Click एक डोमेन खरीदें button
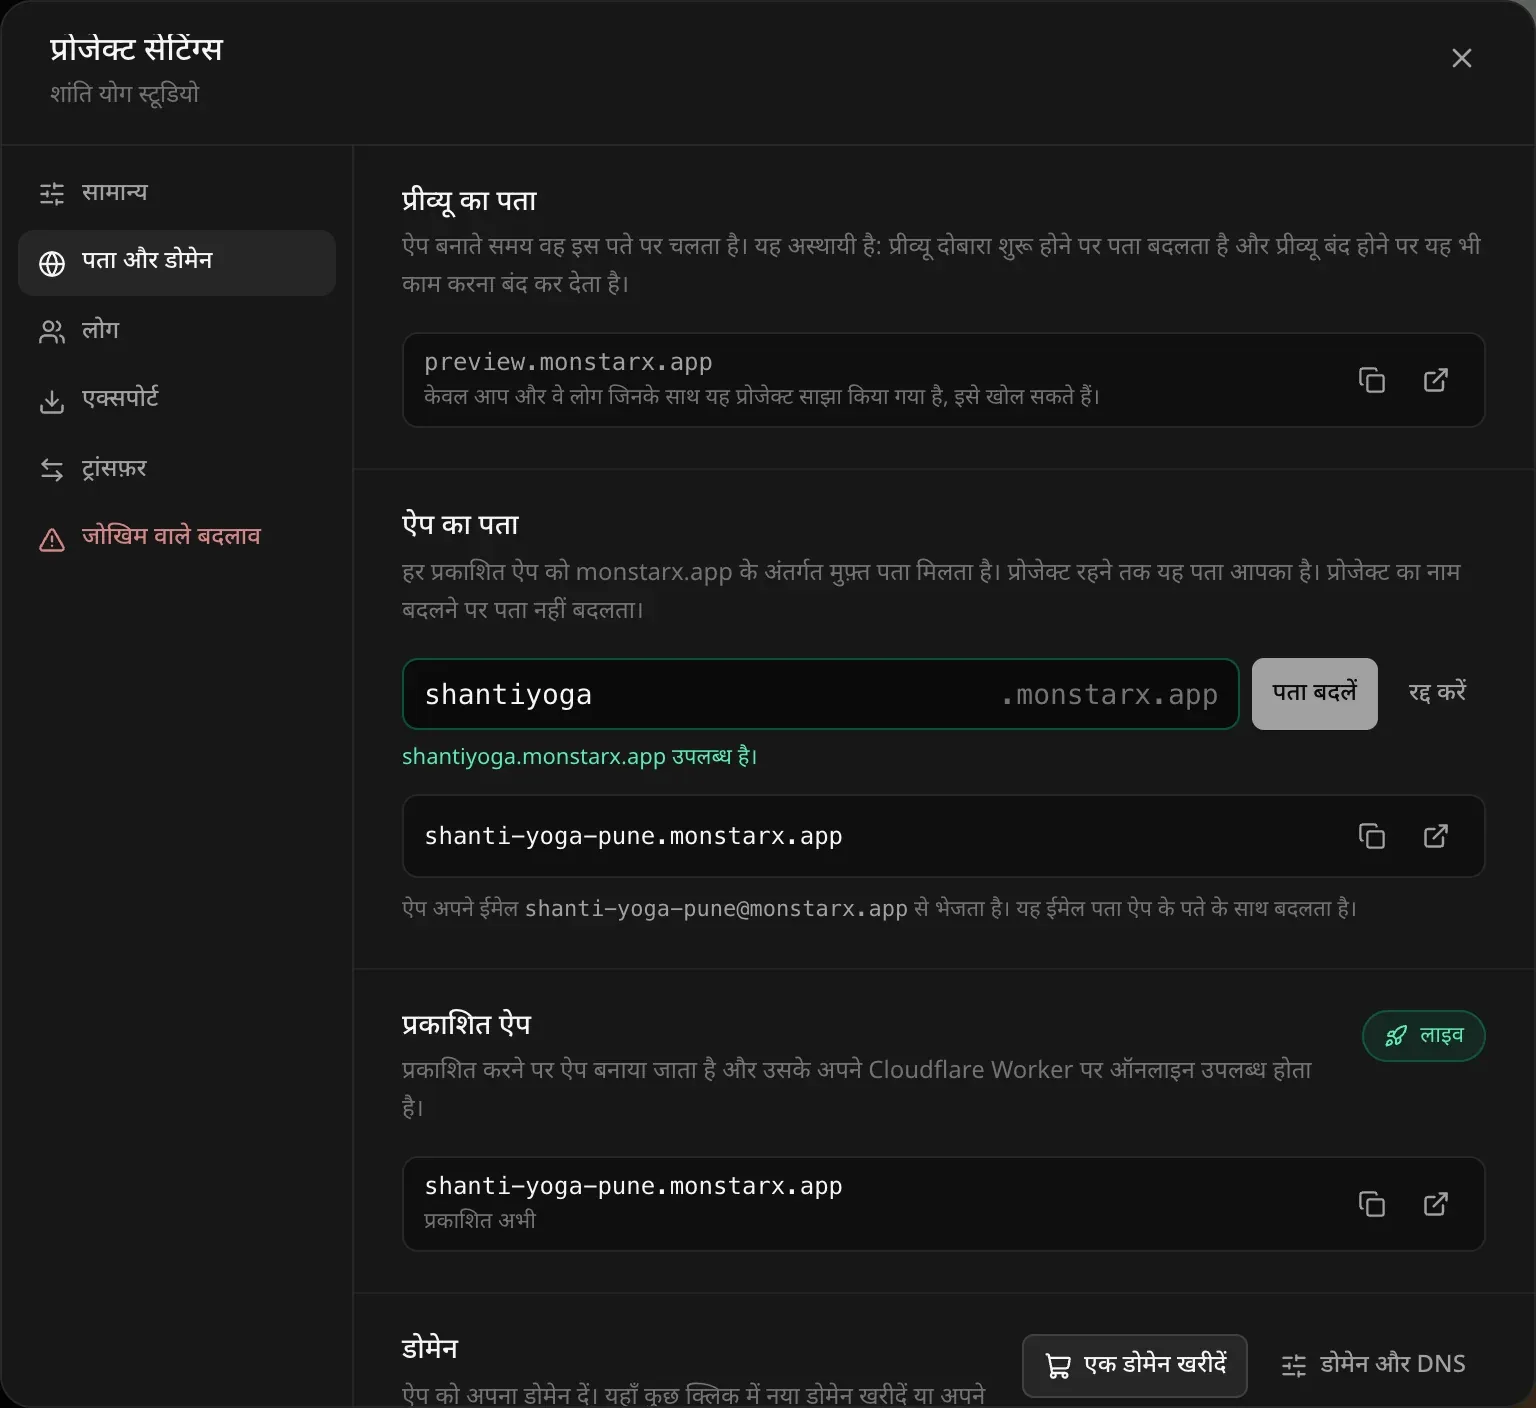 click(x=1135, y=1366)
